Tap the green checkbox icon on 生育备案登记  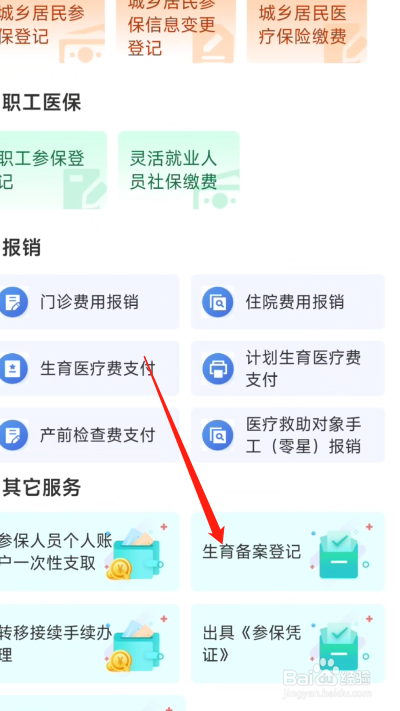339,553
